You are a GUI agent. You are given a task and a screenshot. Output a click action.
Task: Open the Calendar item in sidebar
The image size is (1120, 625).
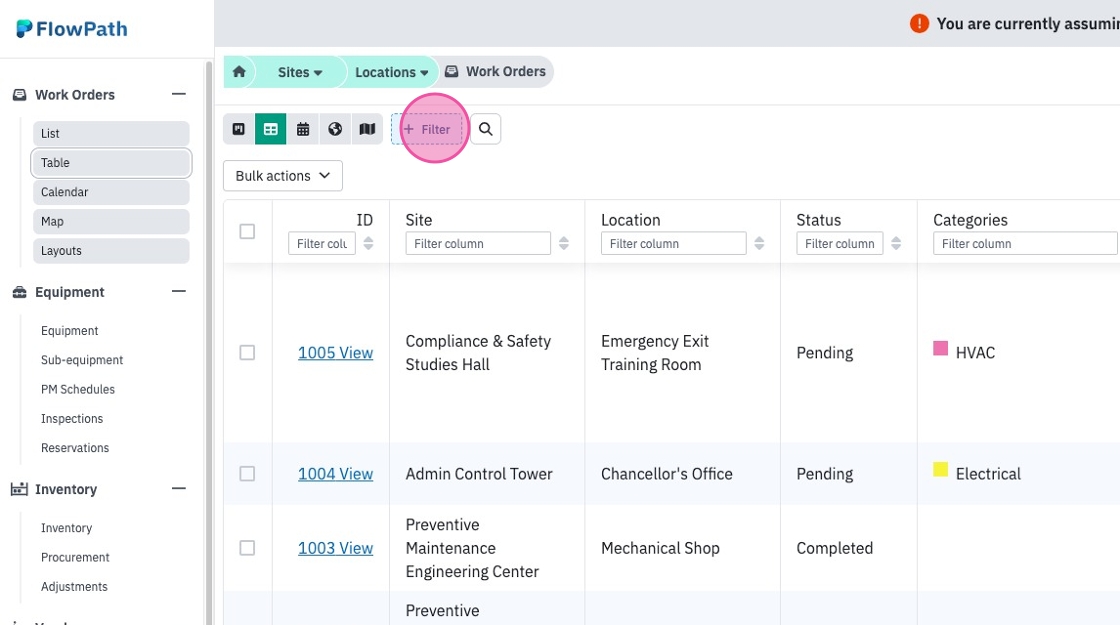[111, 192]
